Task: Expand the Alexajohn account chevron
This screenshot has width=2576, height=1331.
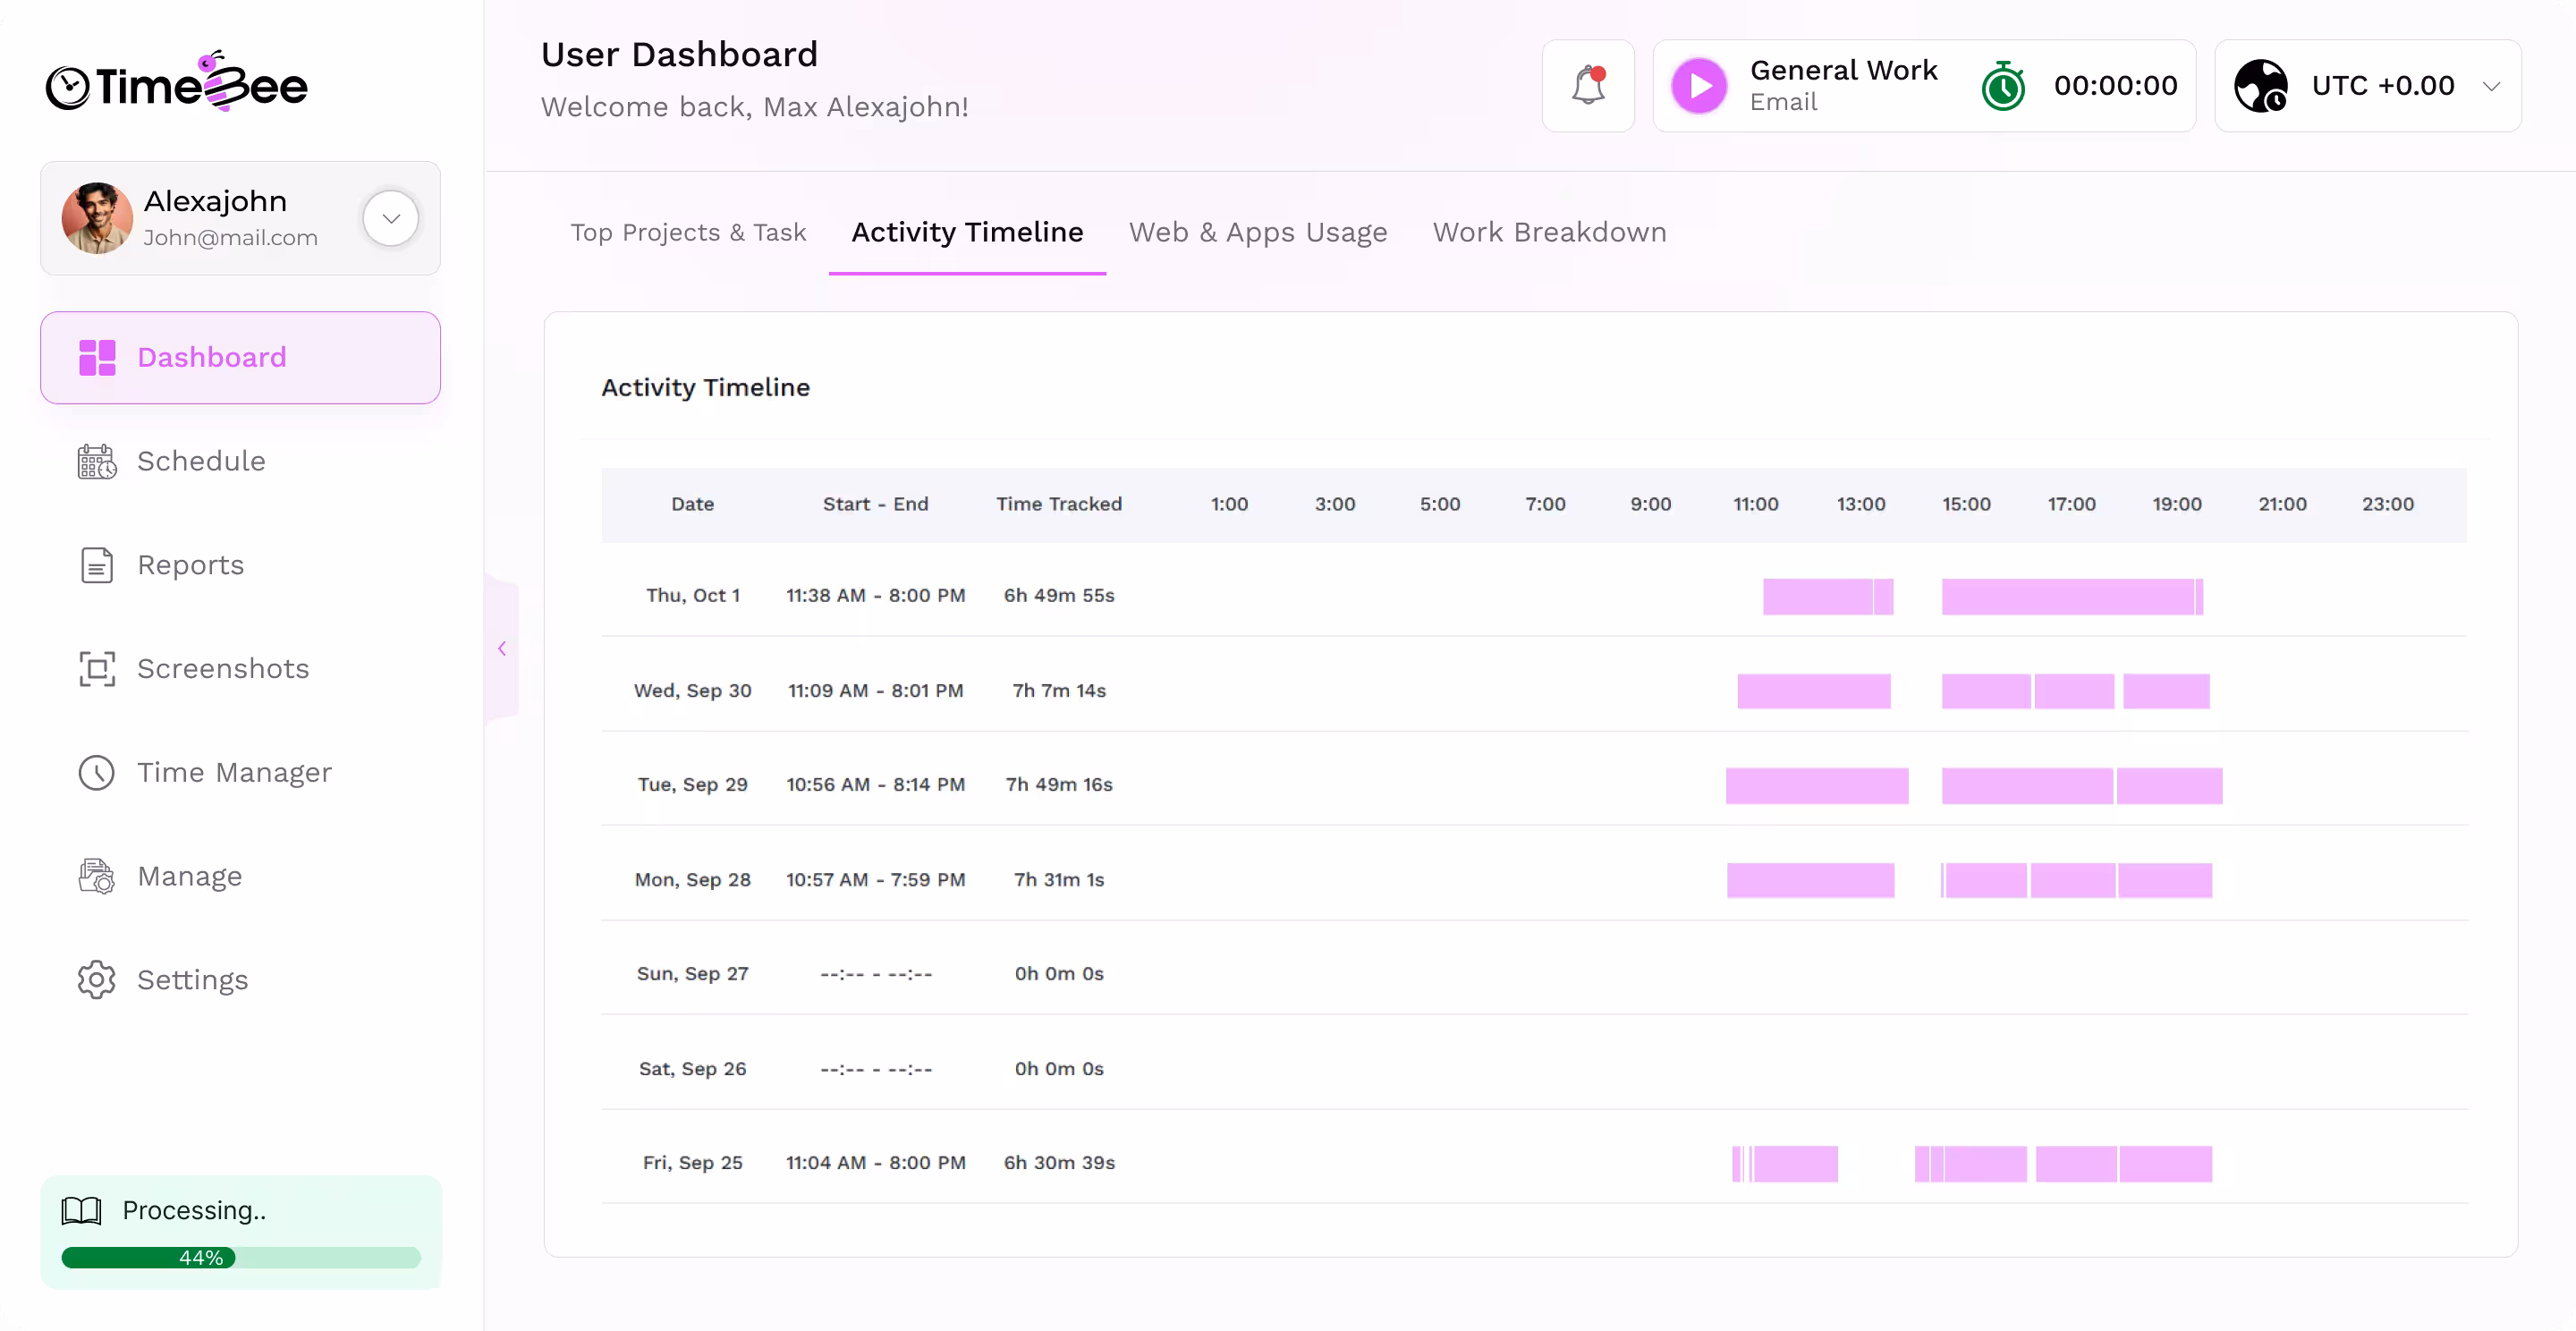Action: [391, 218]
